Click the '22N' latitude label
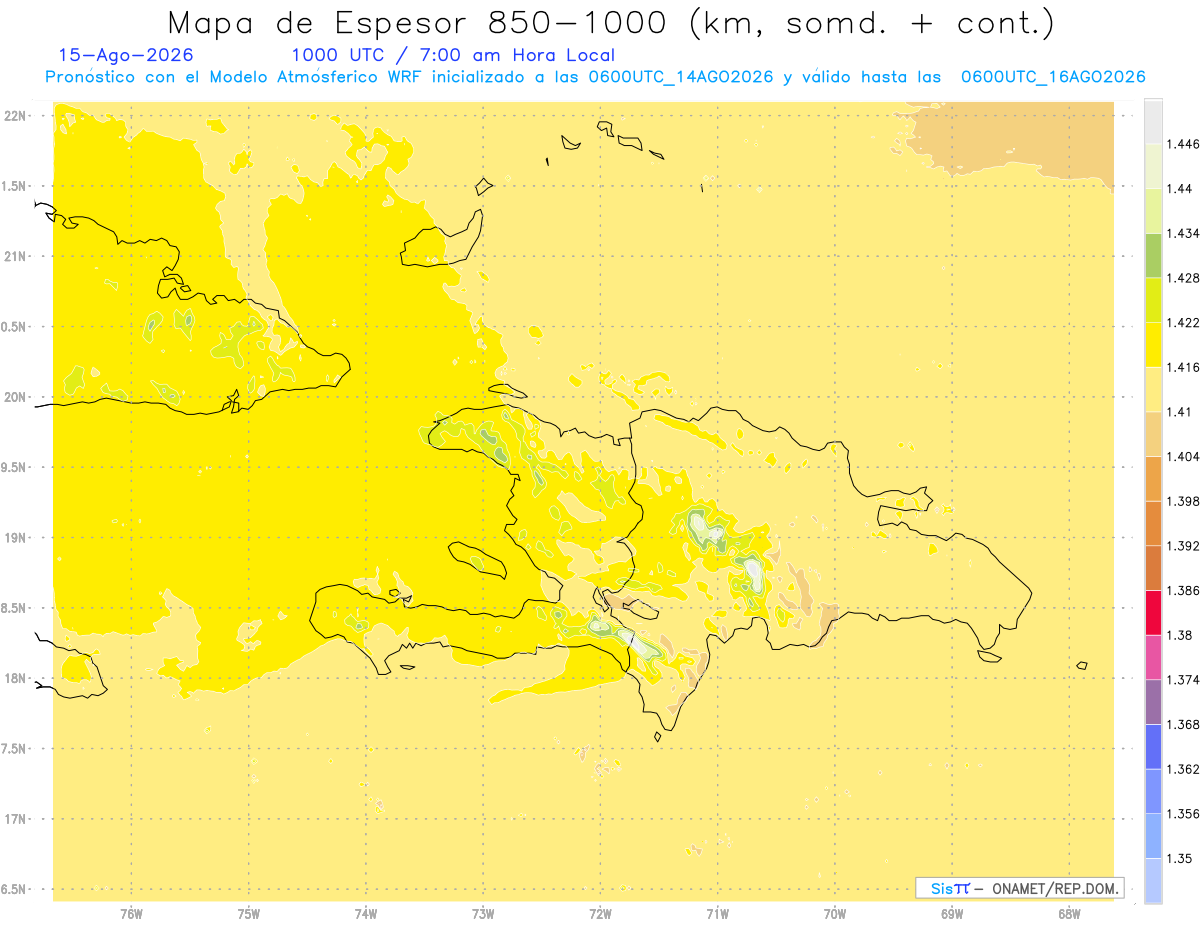 [15, 116]
